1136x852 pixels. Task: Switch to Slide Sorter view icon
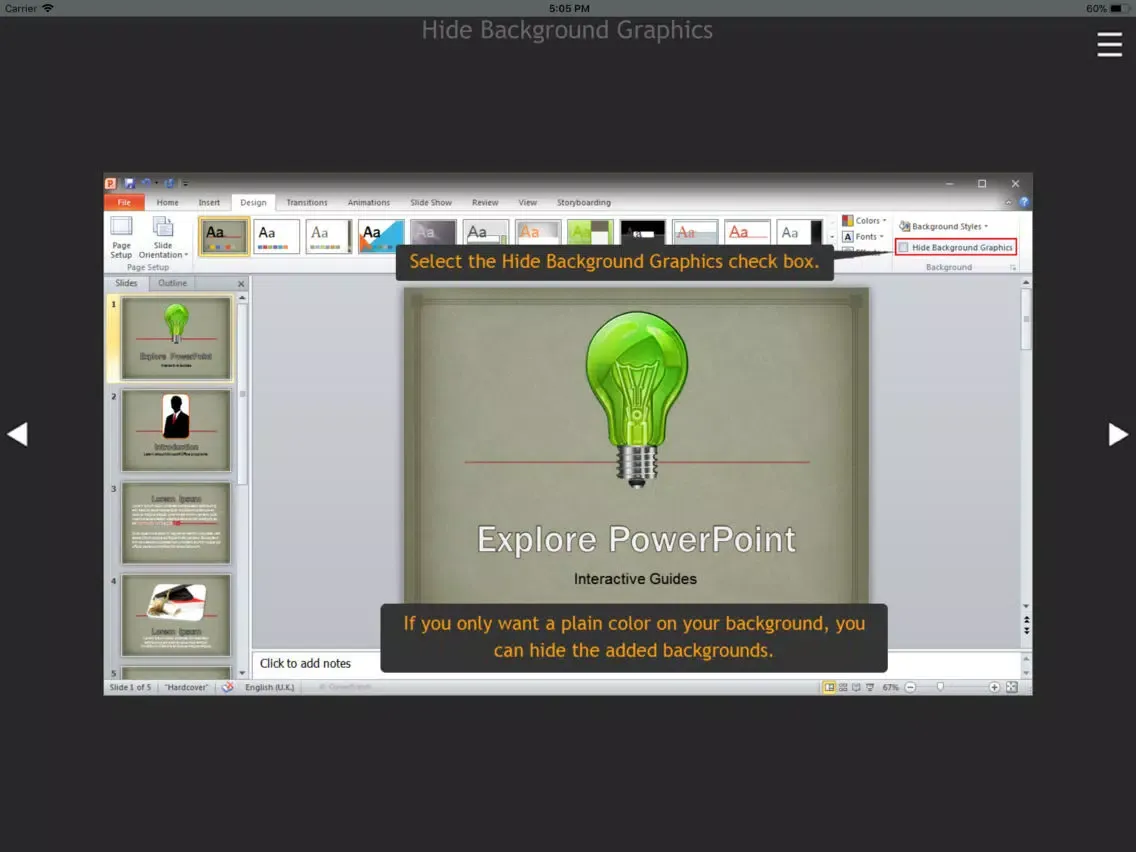(843, 687)
